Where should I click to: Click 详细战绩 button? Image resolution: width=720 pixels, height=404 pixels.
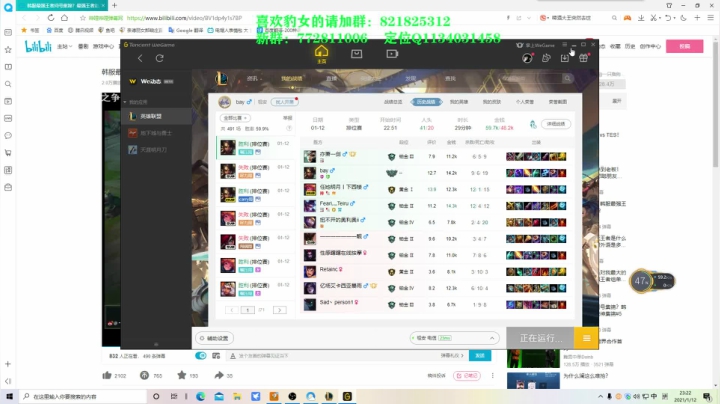point(556,124)
